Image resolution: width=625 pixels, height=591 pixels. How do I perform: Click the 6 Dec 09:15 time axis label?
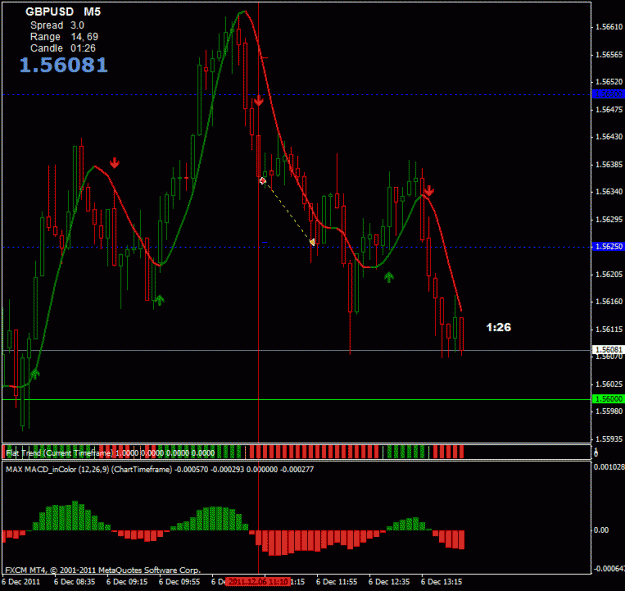127,582
